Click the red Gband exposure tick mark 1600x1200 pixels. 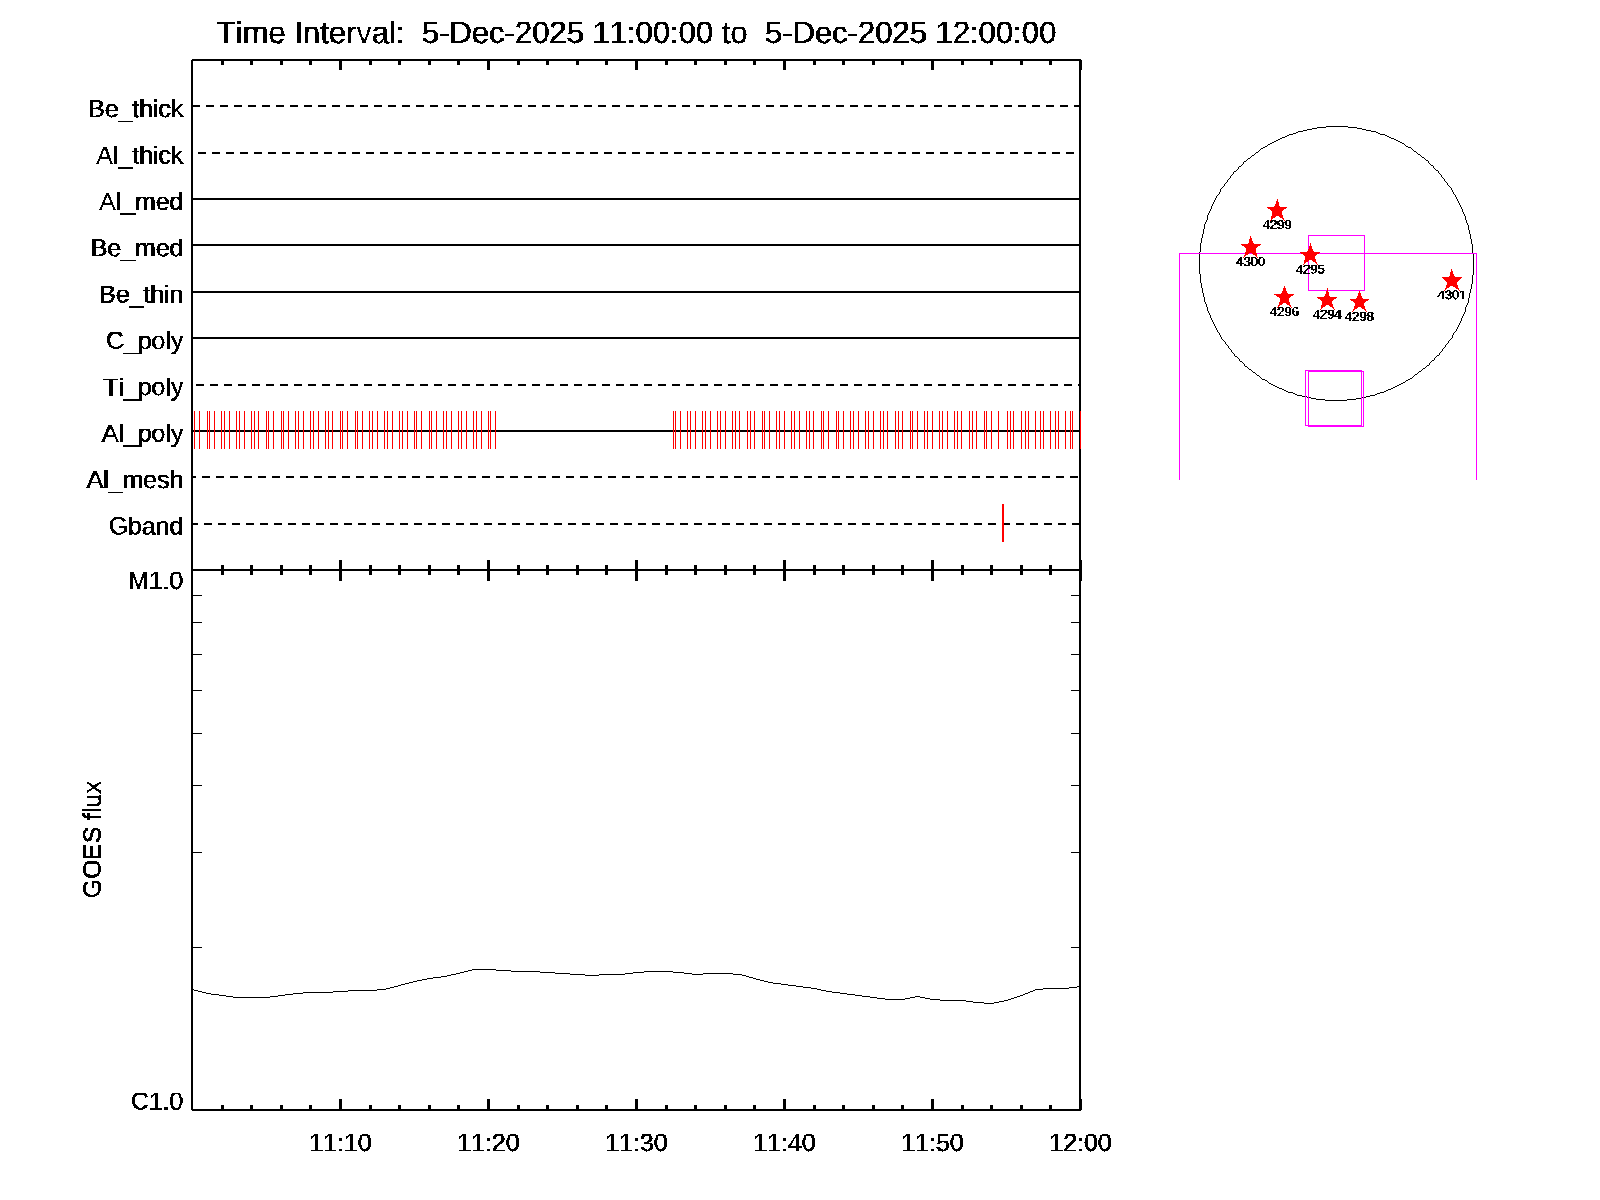coord(1003,523)
